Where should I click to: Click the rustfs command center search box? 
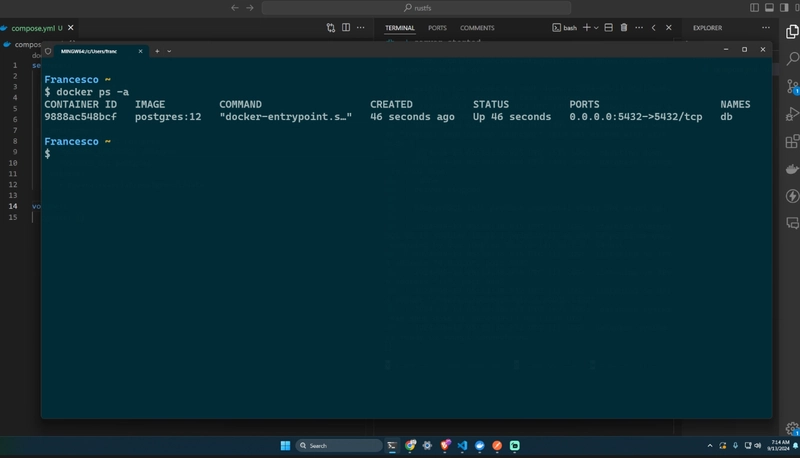(x=416, y=8)
